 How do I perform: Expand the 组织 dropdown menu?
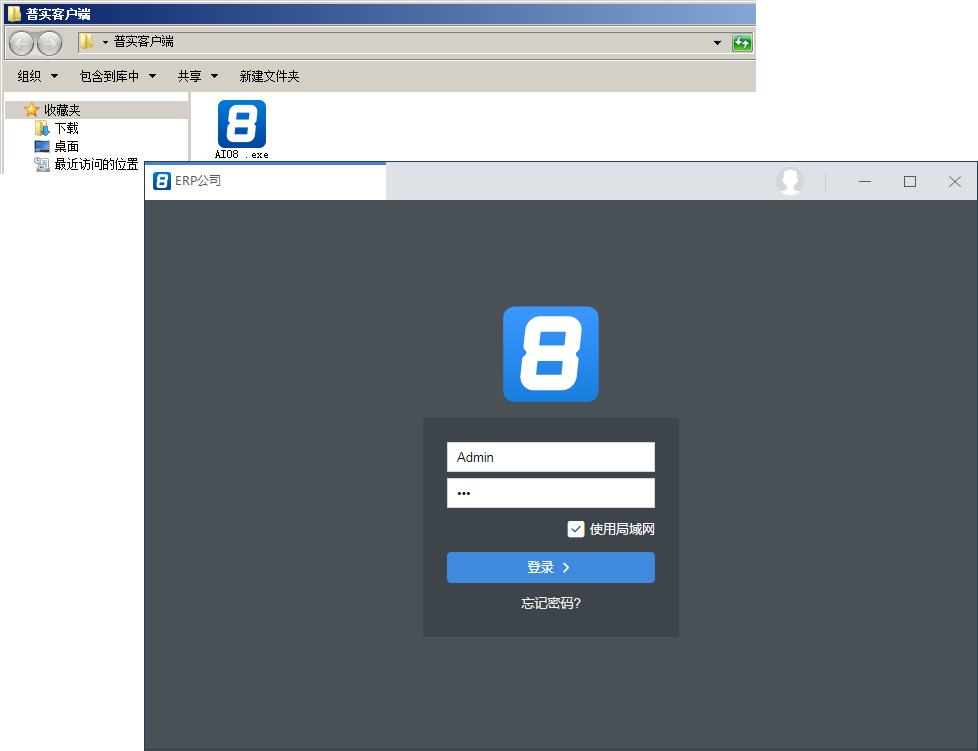38,76
